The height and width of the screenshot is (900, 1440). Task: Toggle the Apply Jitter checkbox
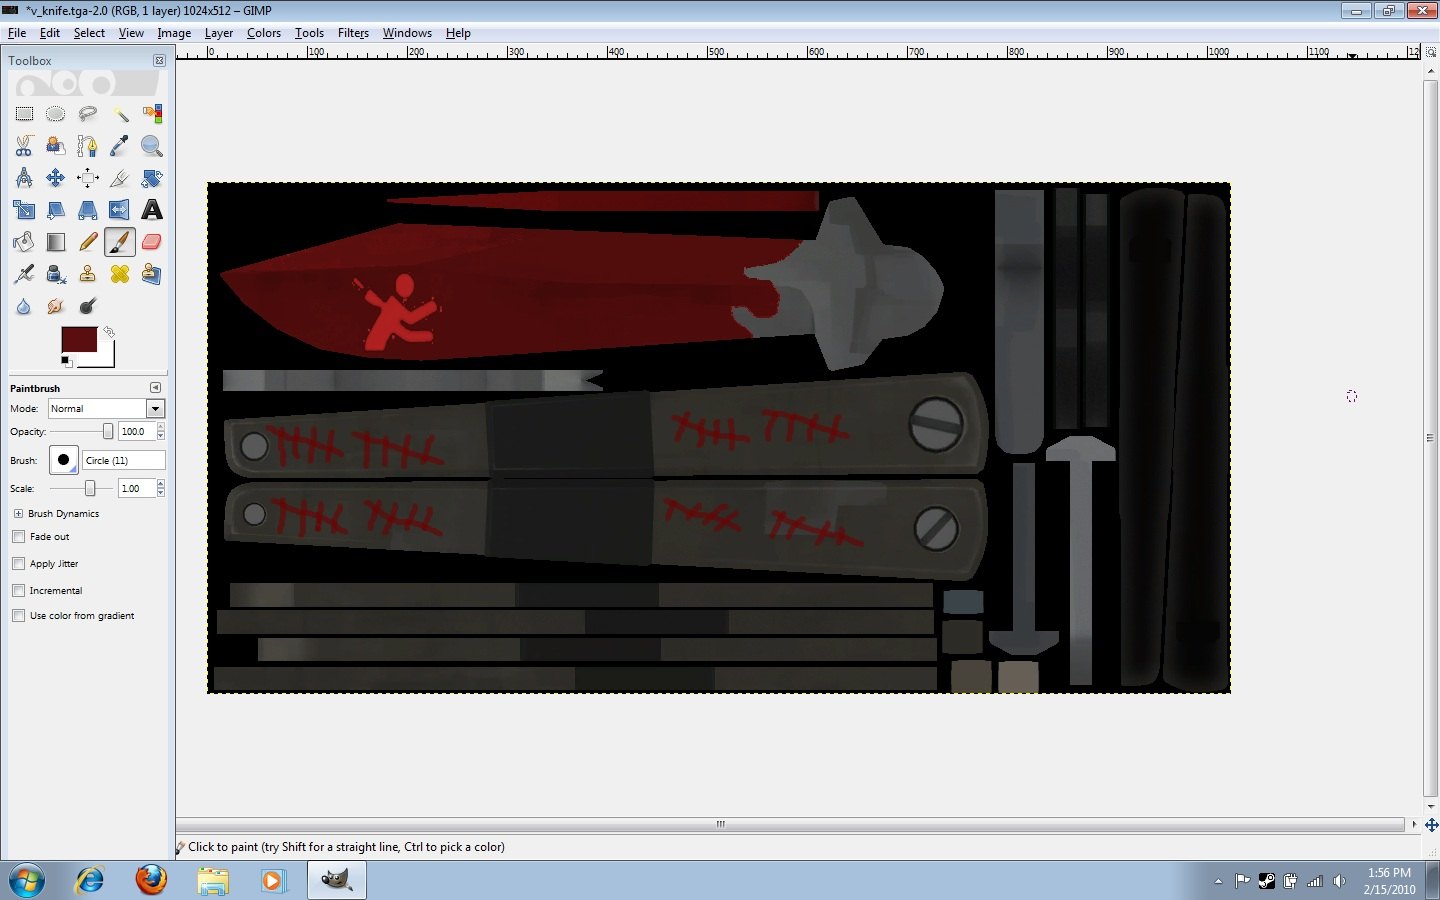coord(19,564)
